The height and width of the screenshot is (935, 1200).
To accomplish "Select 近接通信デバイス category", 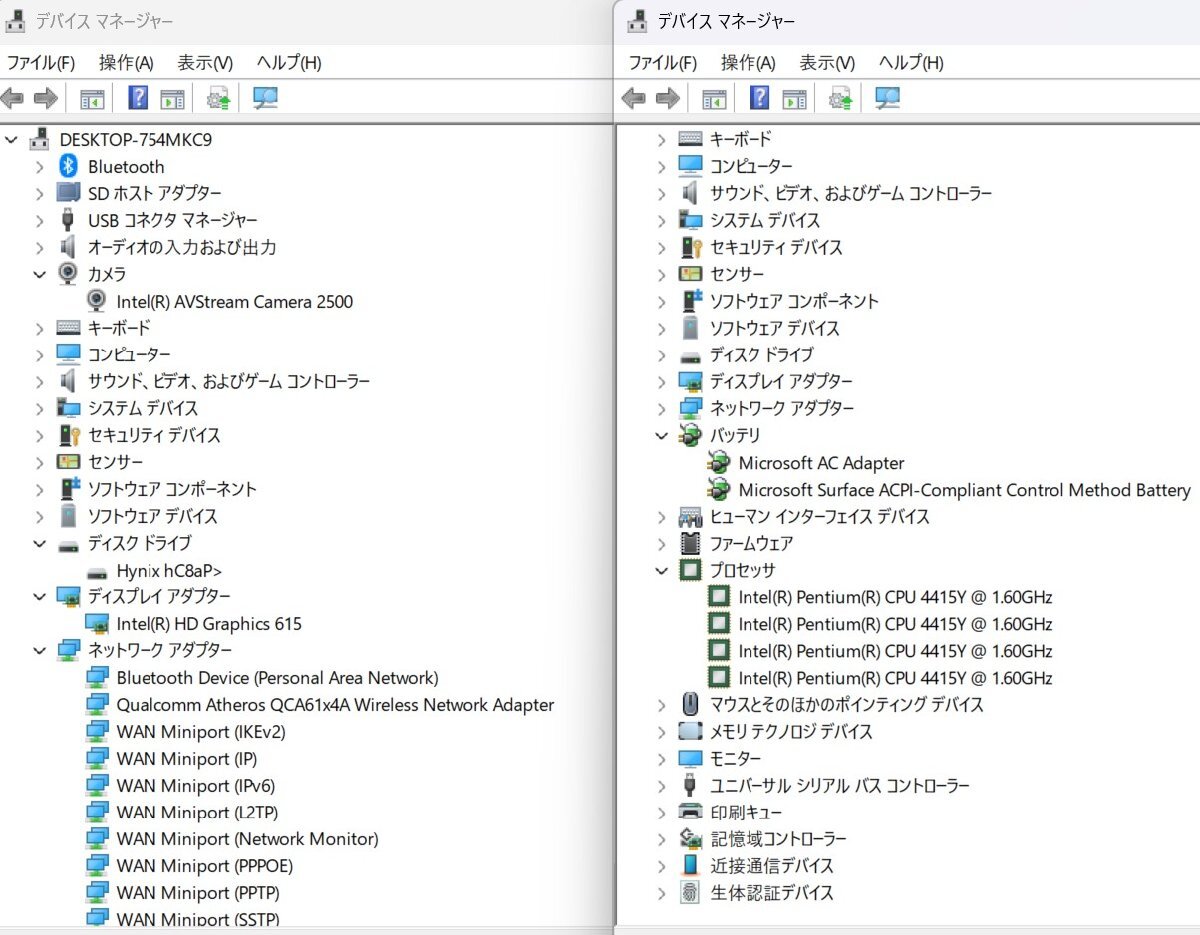I will pos(772,866).
